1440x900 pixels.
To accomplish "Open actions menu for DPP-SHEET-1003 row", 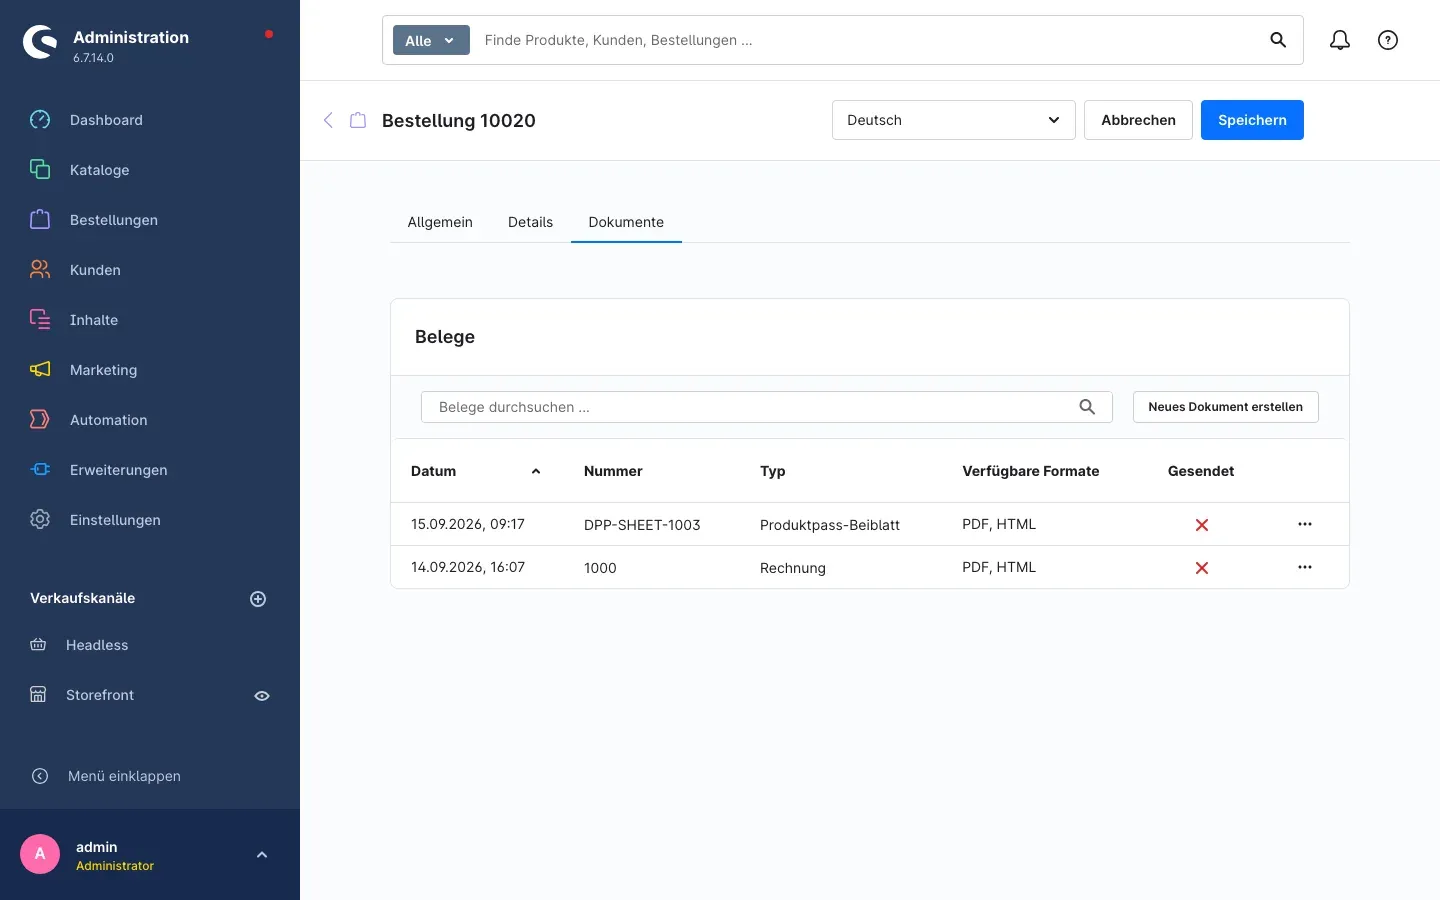I will 1305,524.
